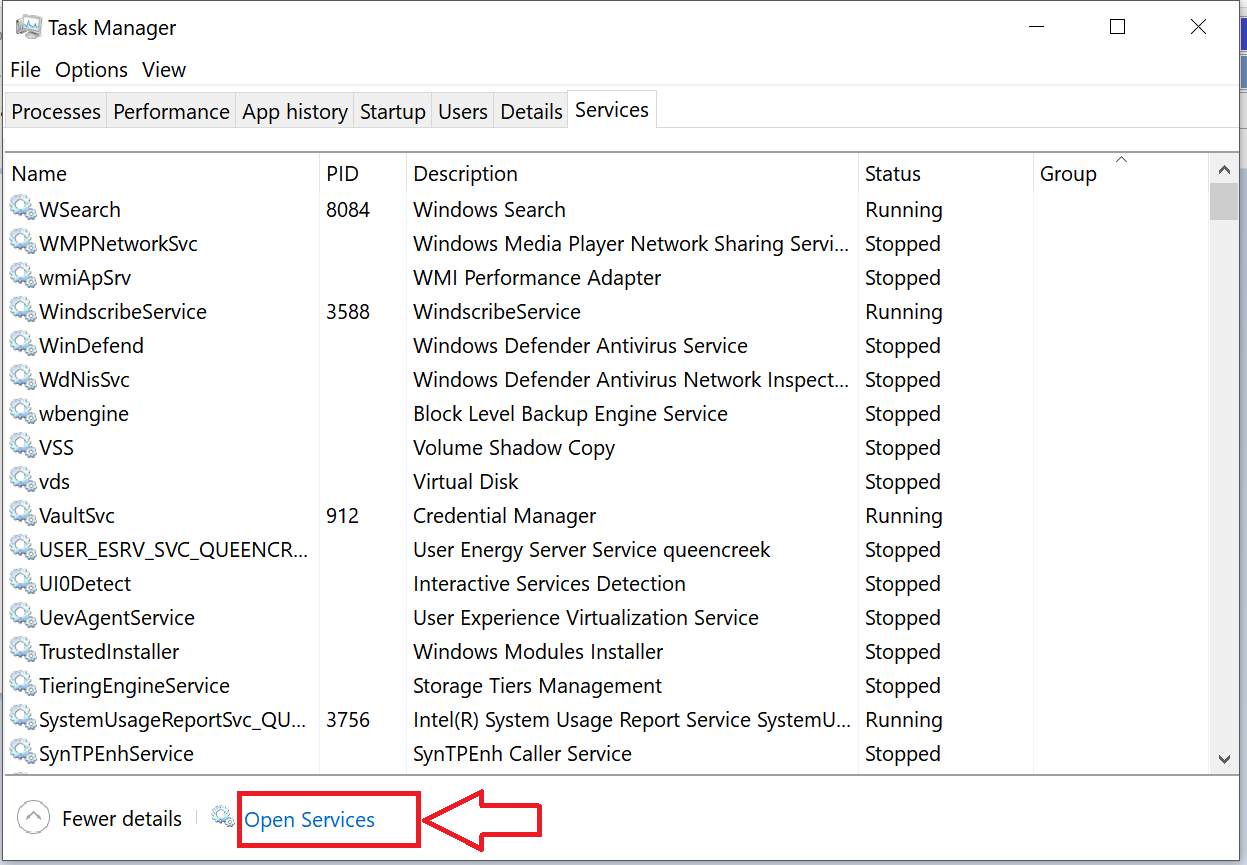Click Volume Shadow Copy description
1247x865 pixels.
[514, 448]
